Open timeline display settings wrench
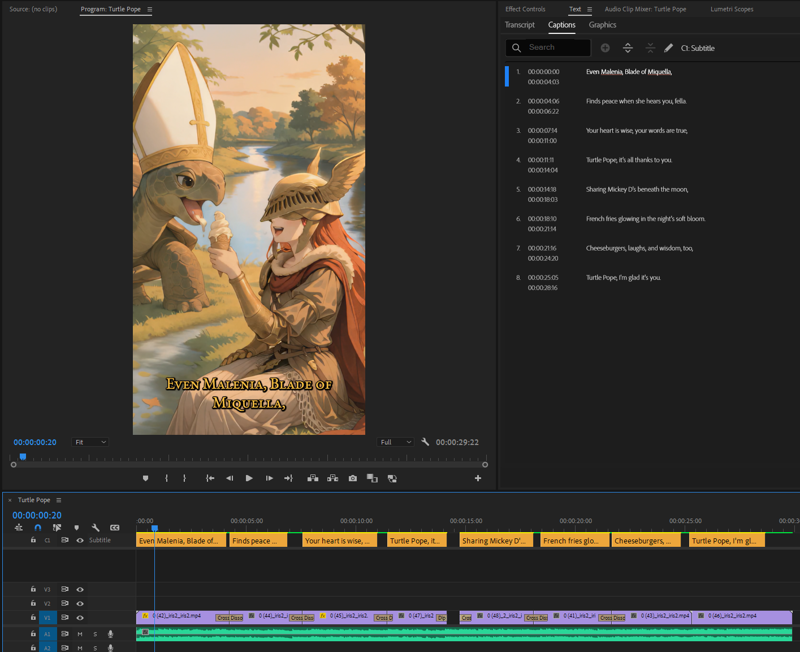Screen dimensions: 800x652 95,528
